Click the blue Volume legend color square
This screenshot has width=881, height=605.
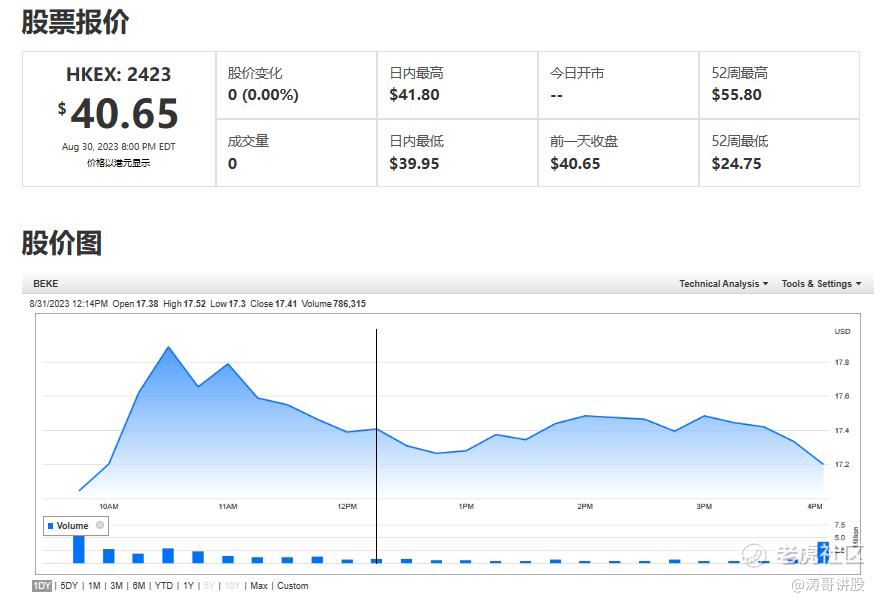51,526
